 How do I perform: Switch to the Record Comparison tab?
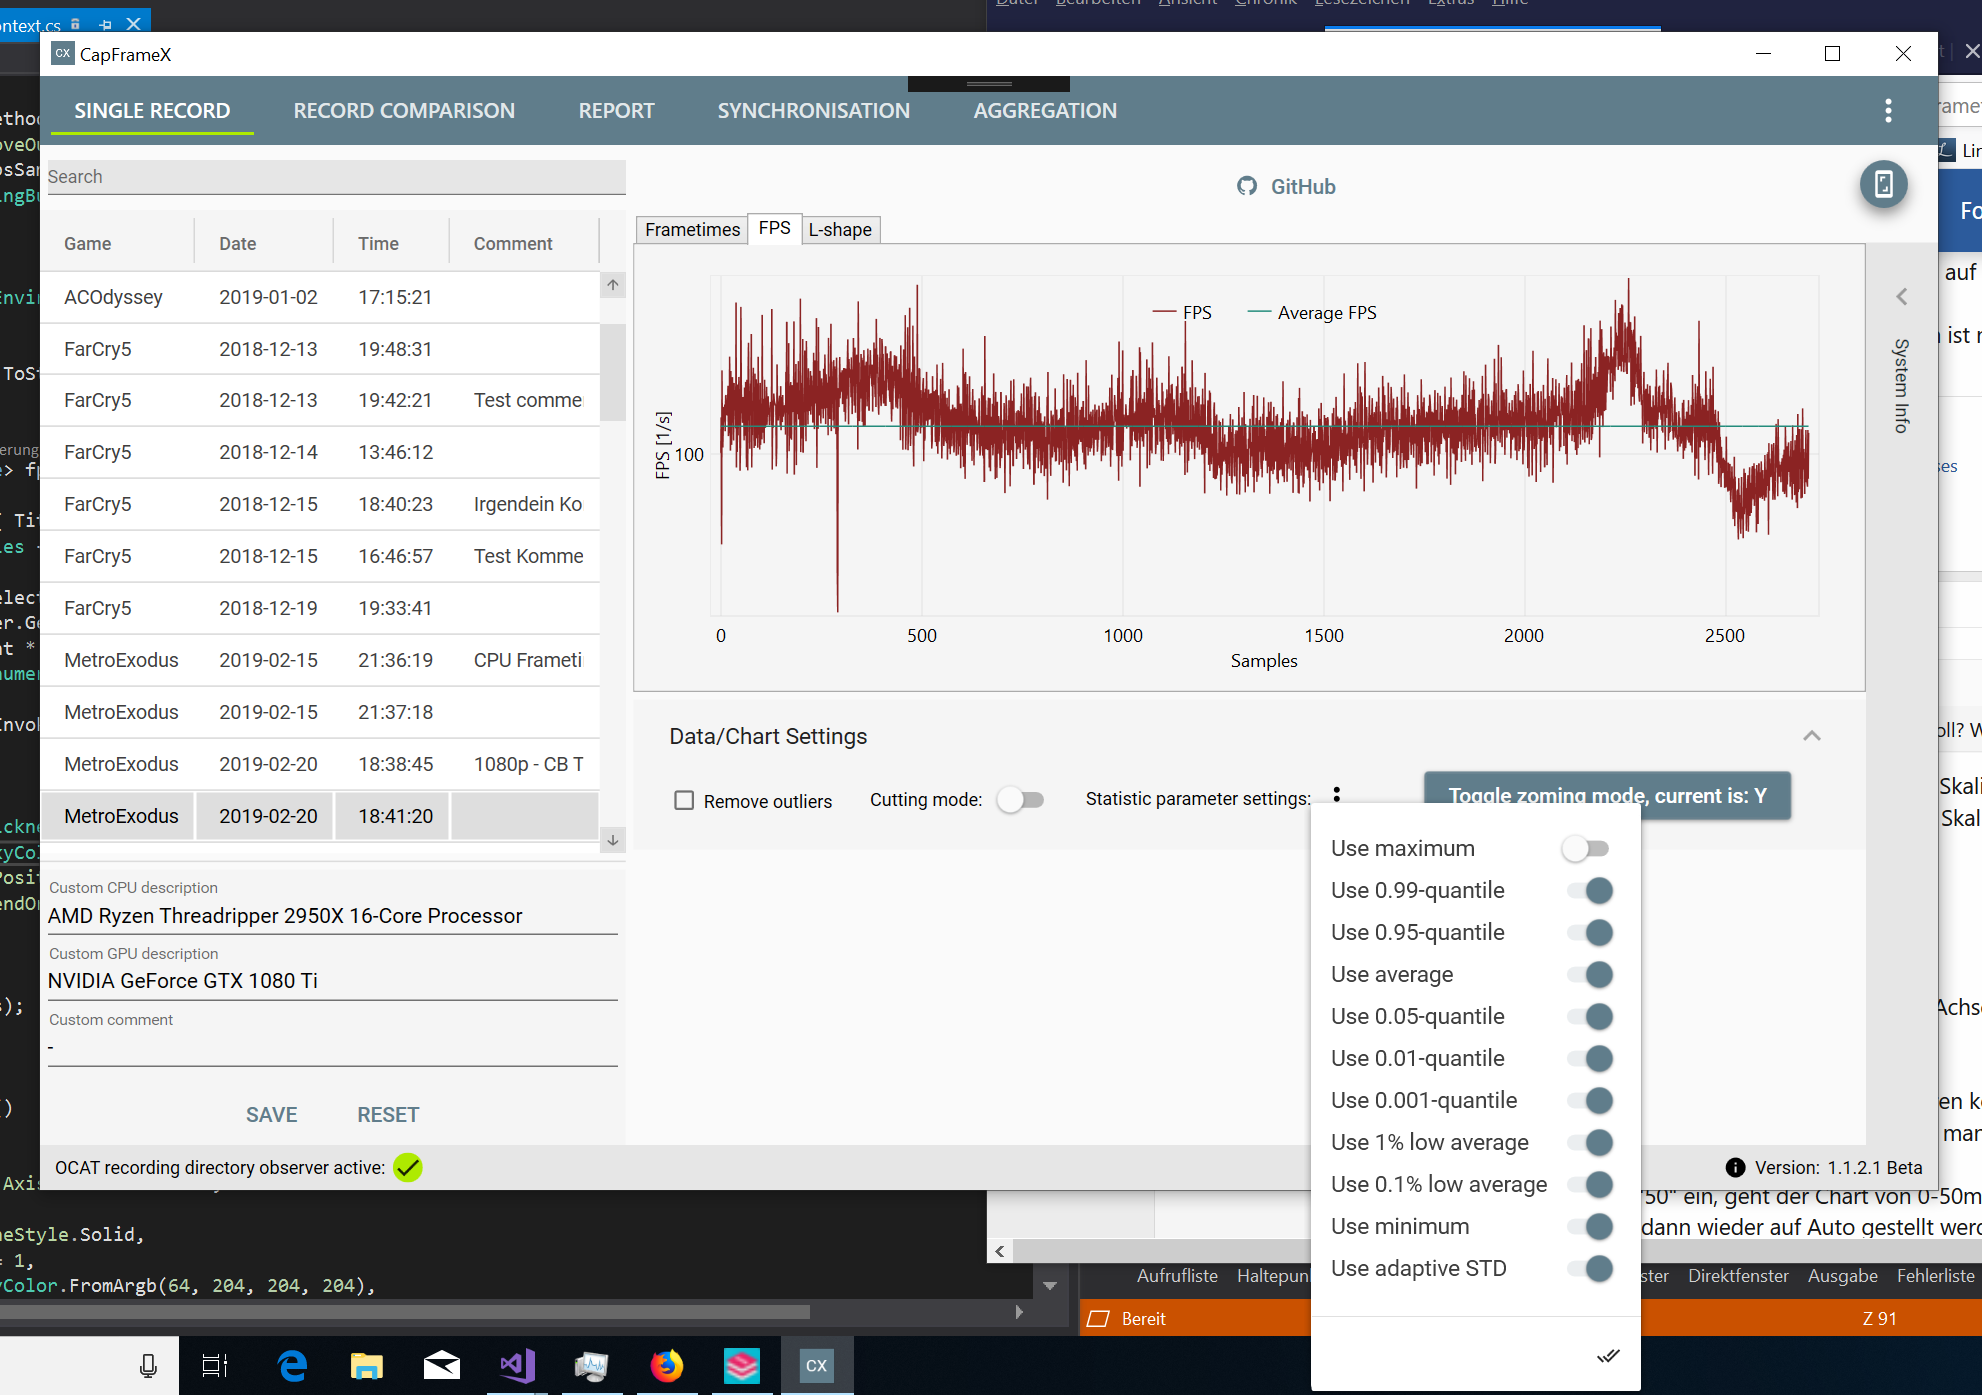[404, 111]
